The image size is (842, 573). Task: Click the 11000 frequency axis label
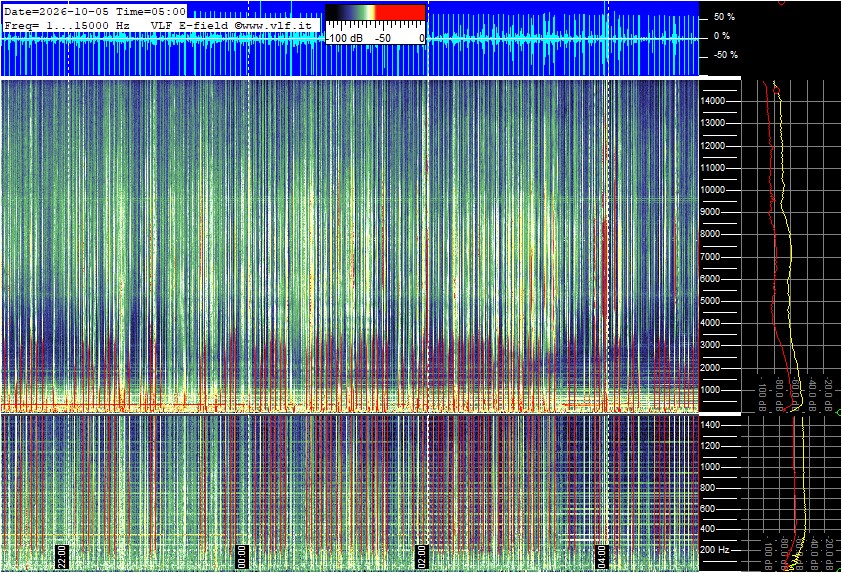click(x=713, y=168)
